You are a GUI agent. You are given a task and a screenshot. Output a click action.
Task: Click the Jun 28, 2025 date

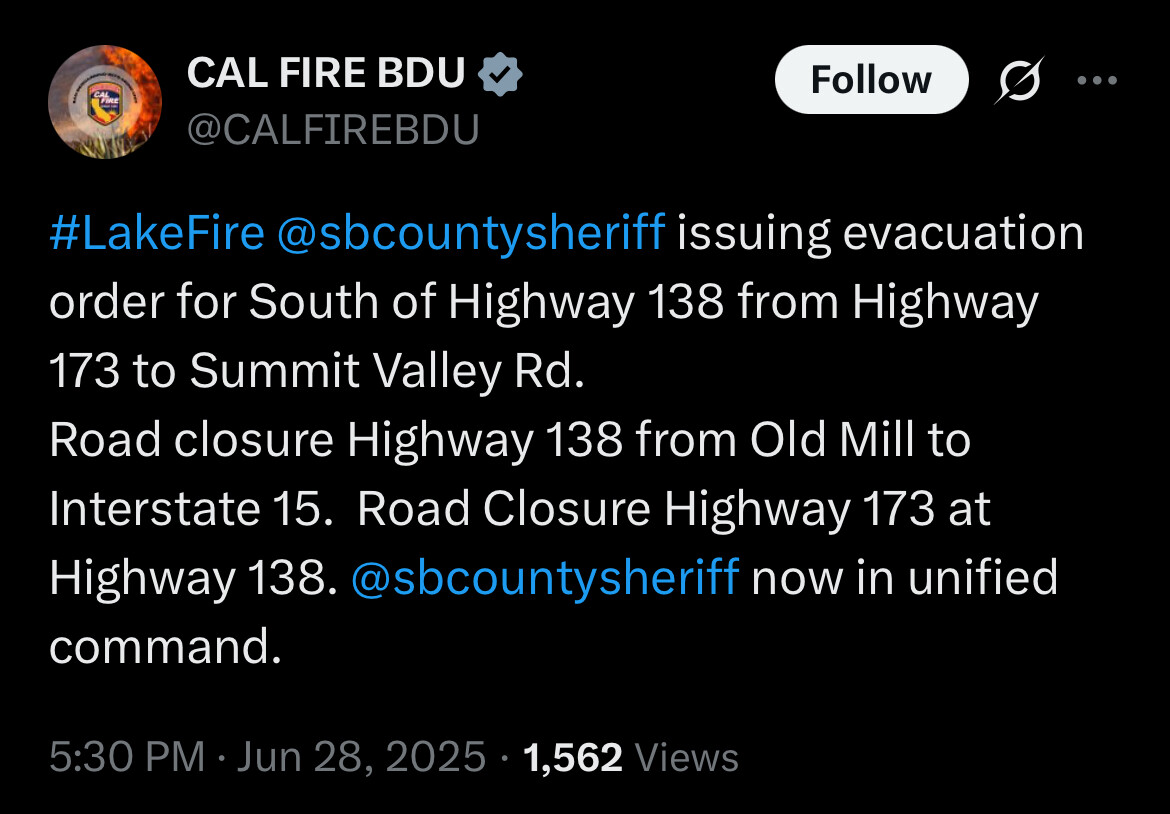[362, 757]
